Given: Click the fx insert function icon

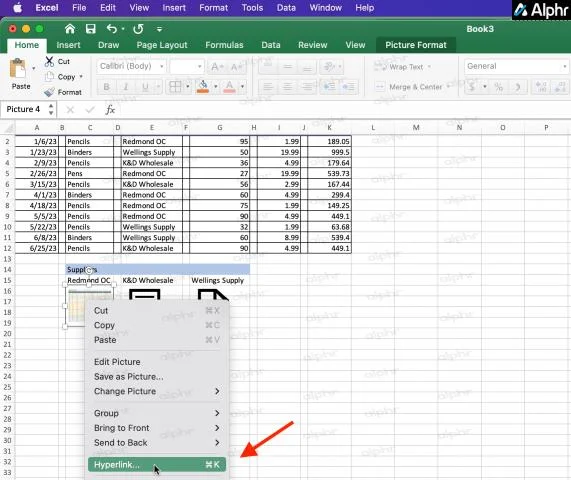Looking at the screenshot, I should [x=110, y=110].
